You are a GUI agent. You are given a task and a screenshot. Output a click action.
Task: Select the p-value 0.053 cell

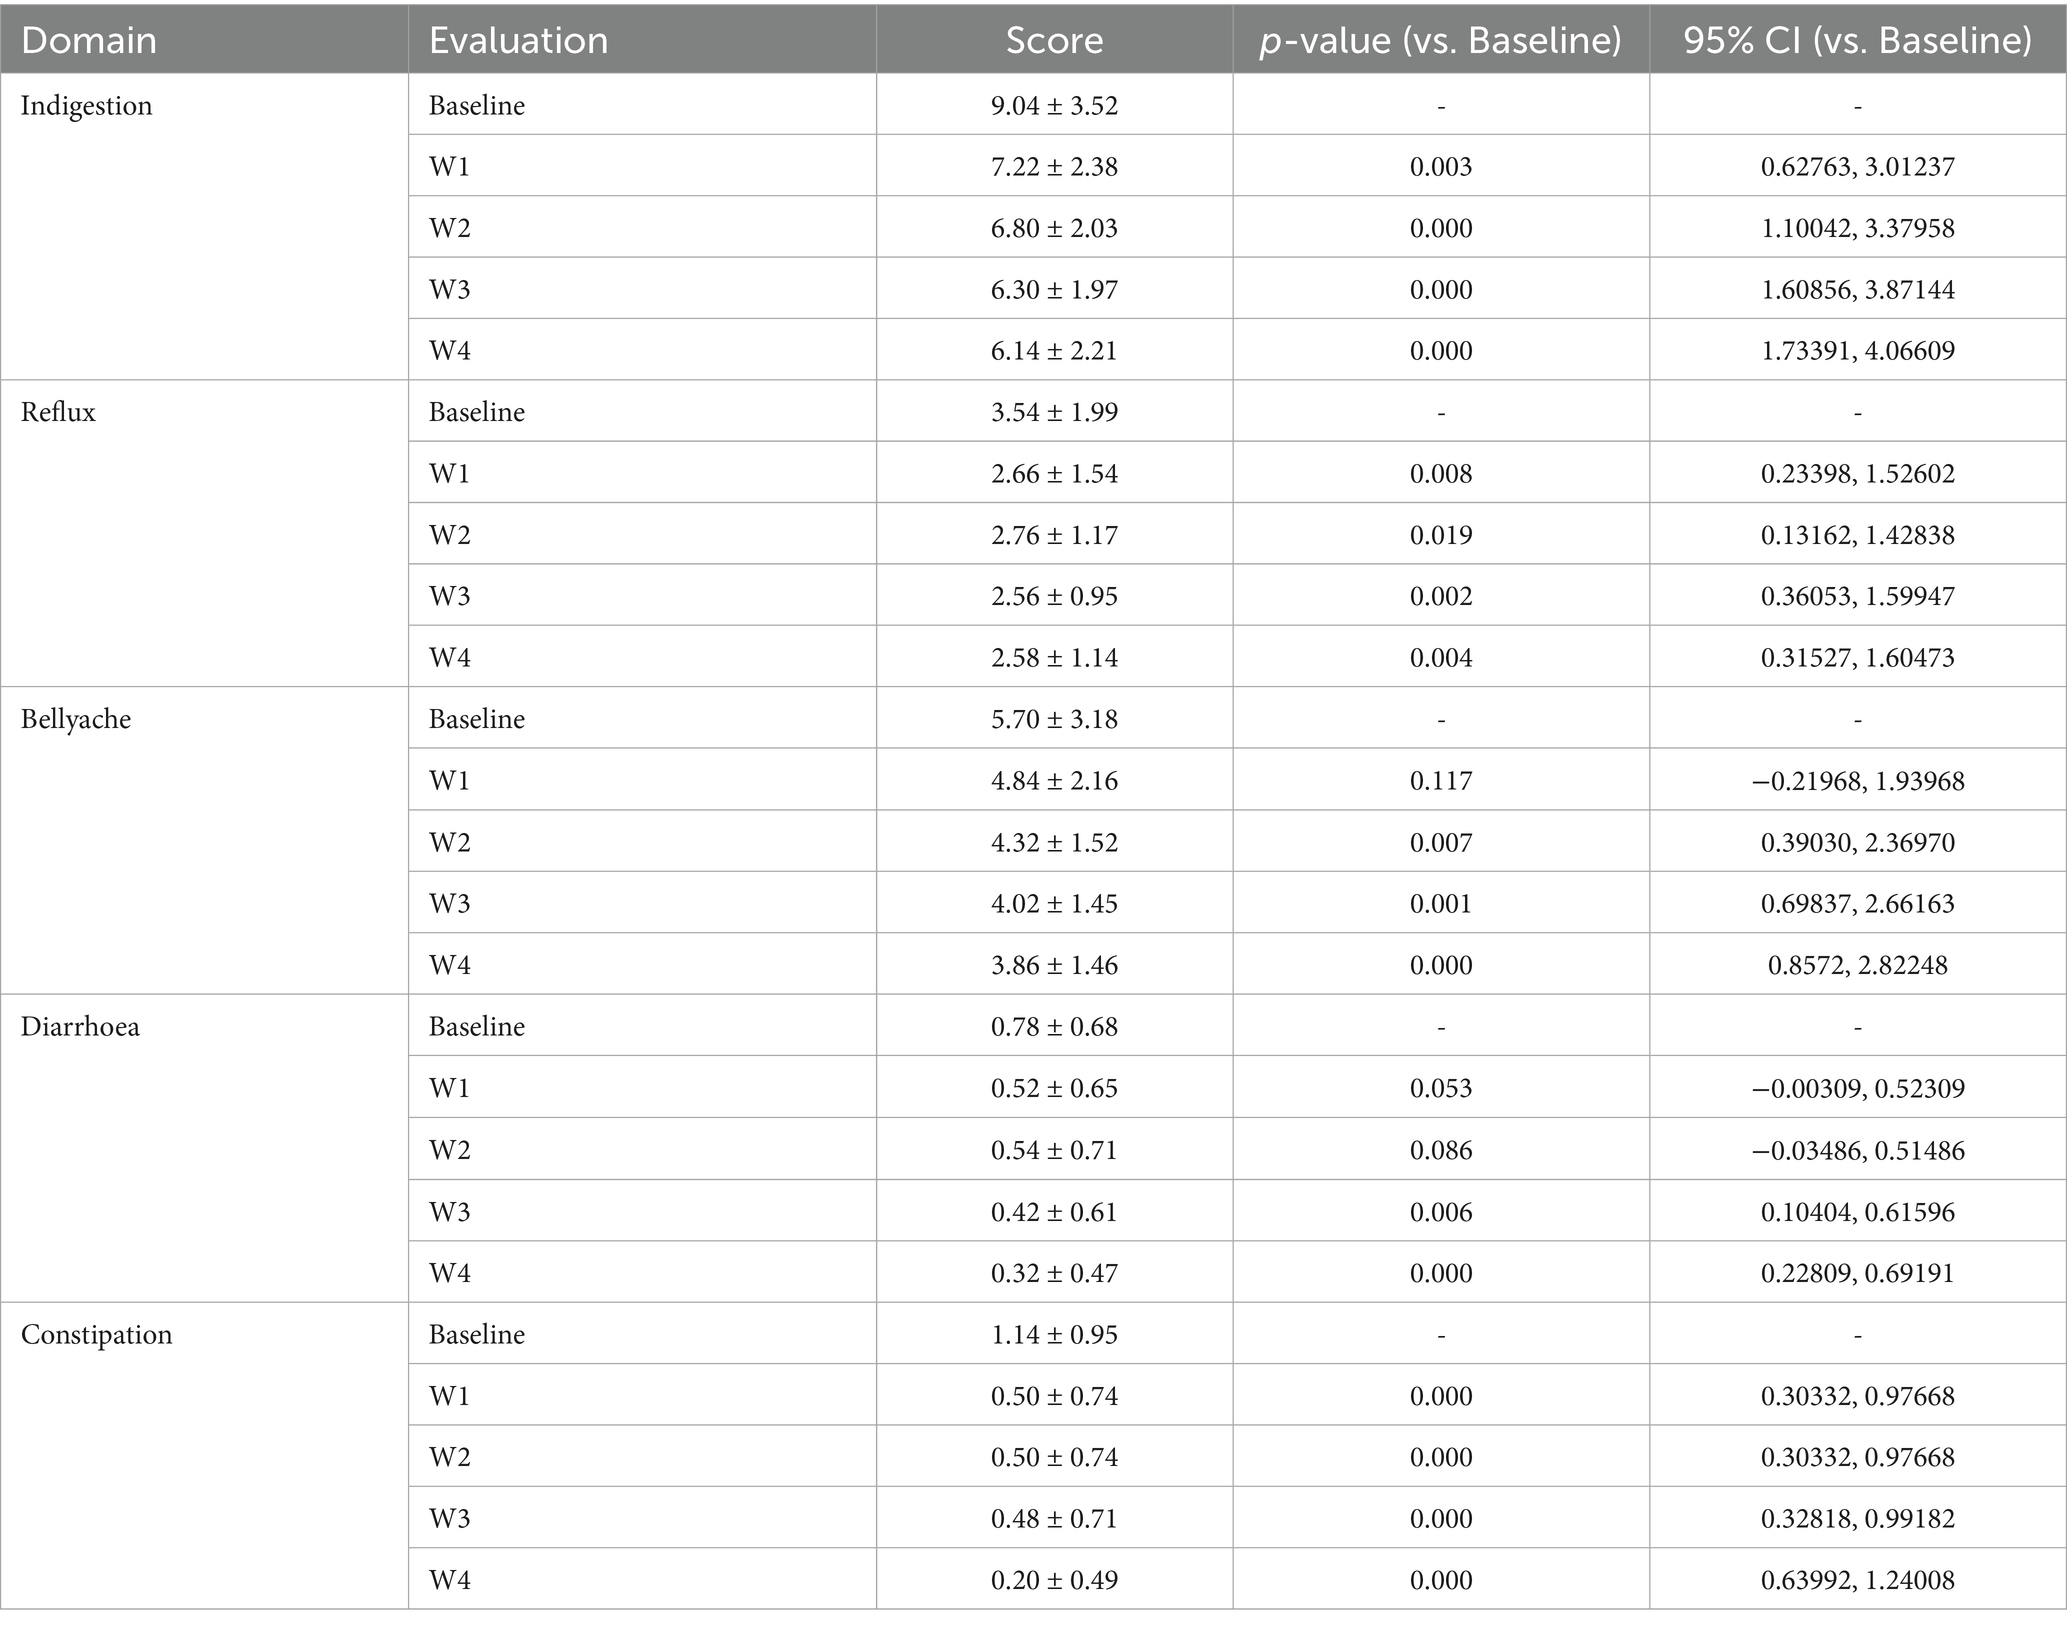(1440, 1088)
